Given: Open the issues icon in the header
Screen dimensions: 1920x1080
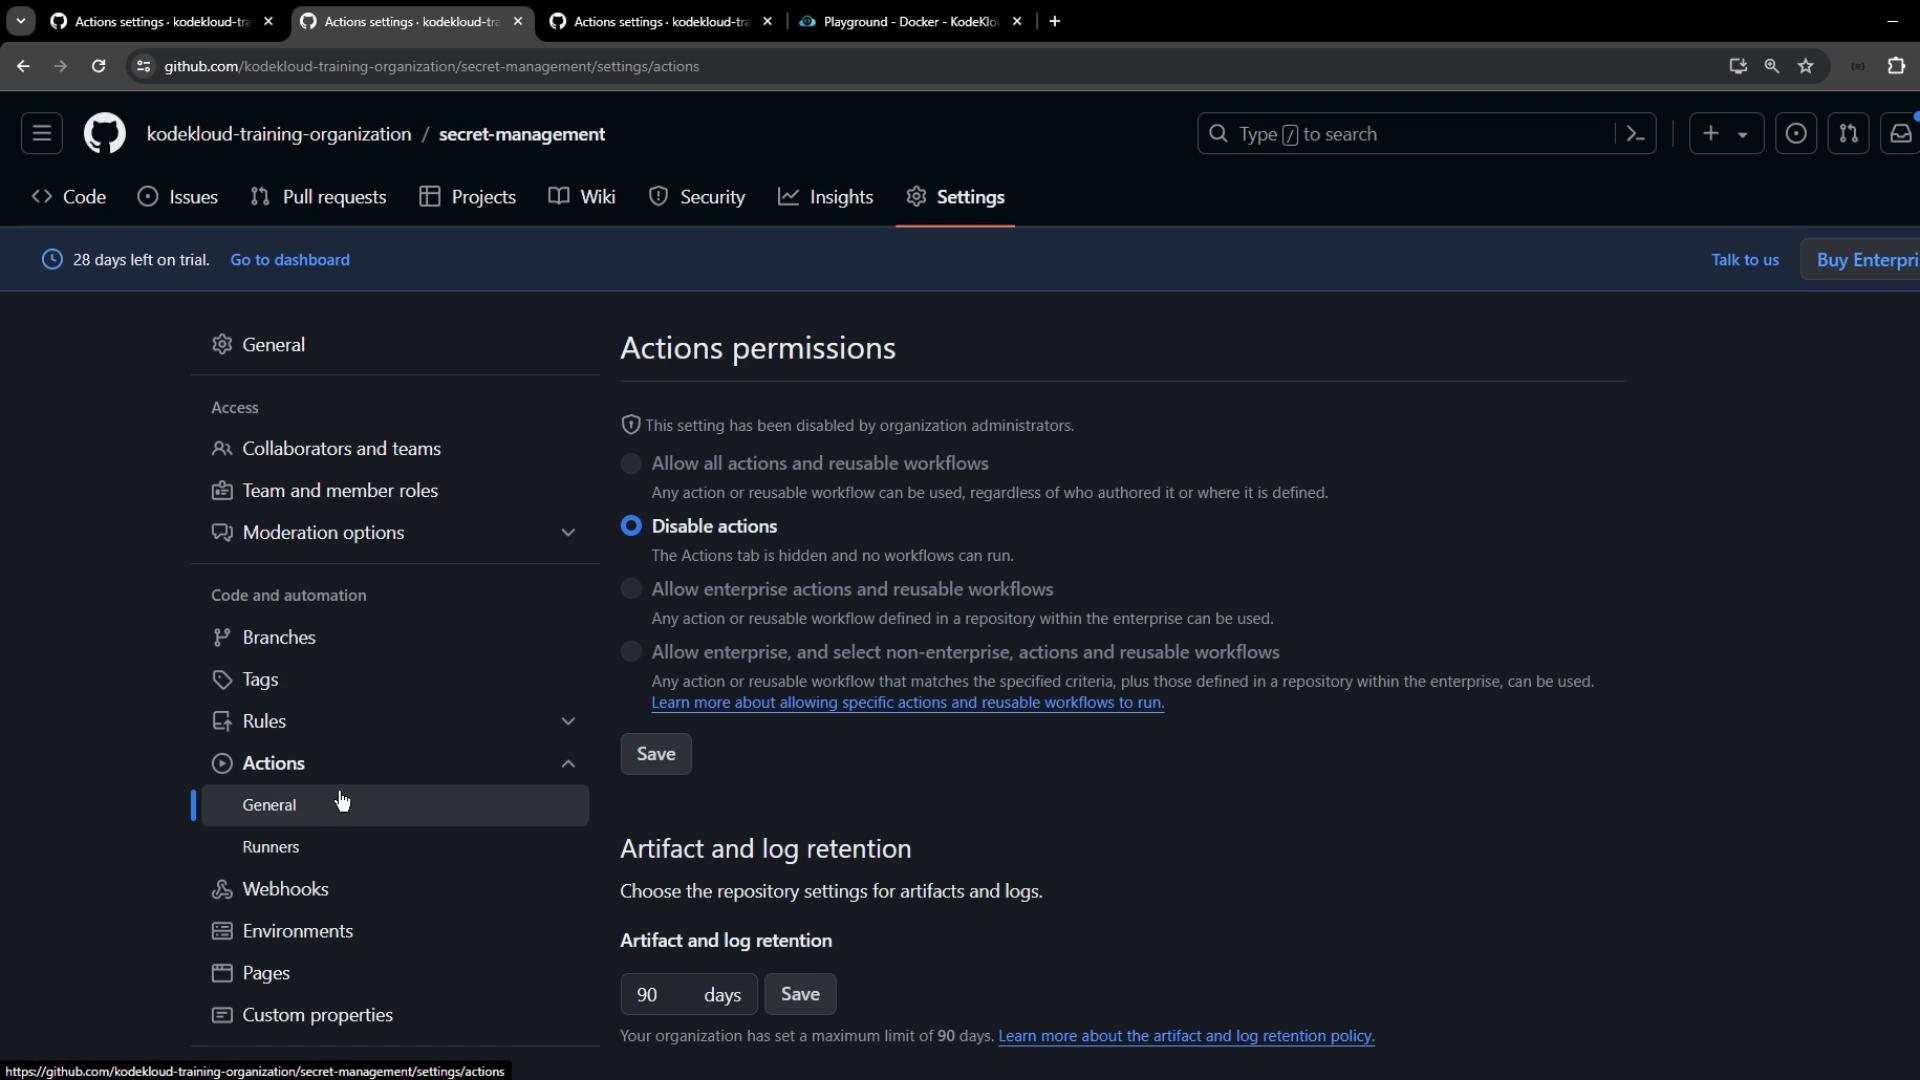Looking at the screenshot, I should tap(1796, 134).
